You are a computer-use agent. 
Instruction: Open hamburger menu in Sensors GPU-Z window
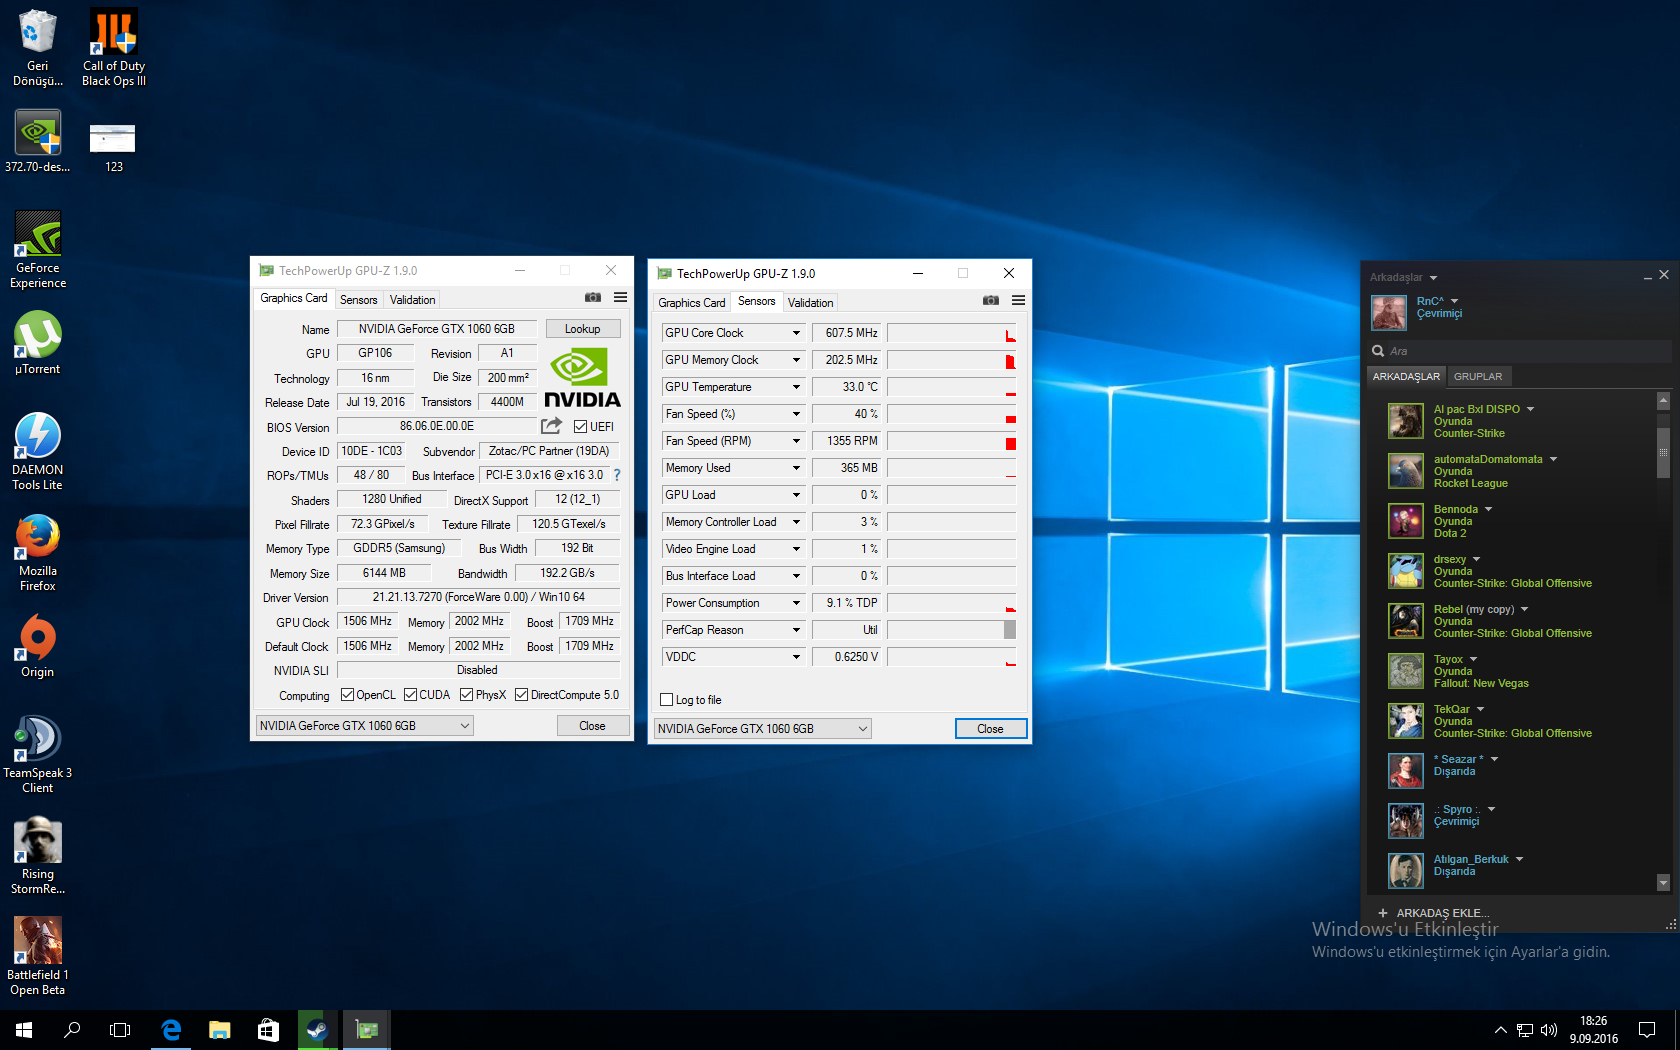(x=1018, y=301)
